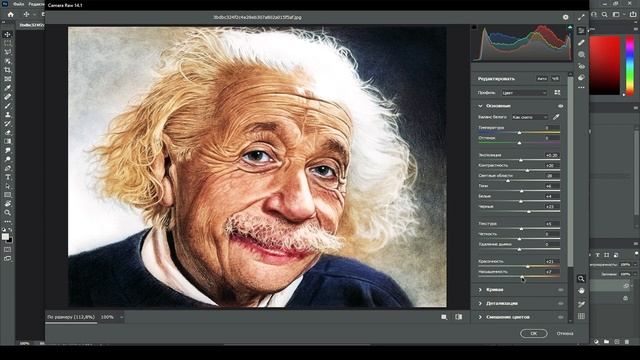This screenshot has height=360, width=640.
Task: Select the Move tool in Photoshop toolbar
Action: coord(7,34)
